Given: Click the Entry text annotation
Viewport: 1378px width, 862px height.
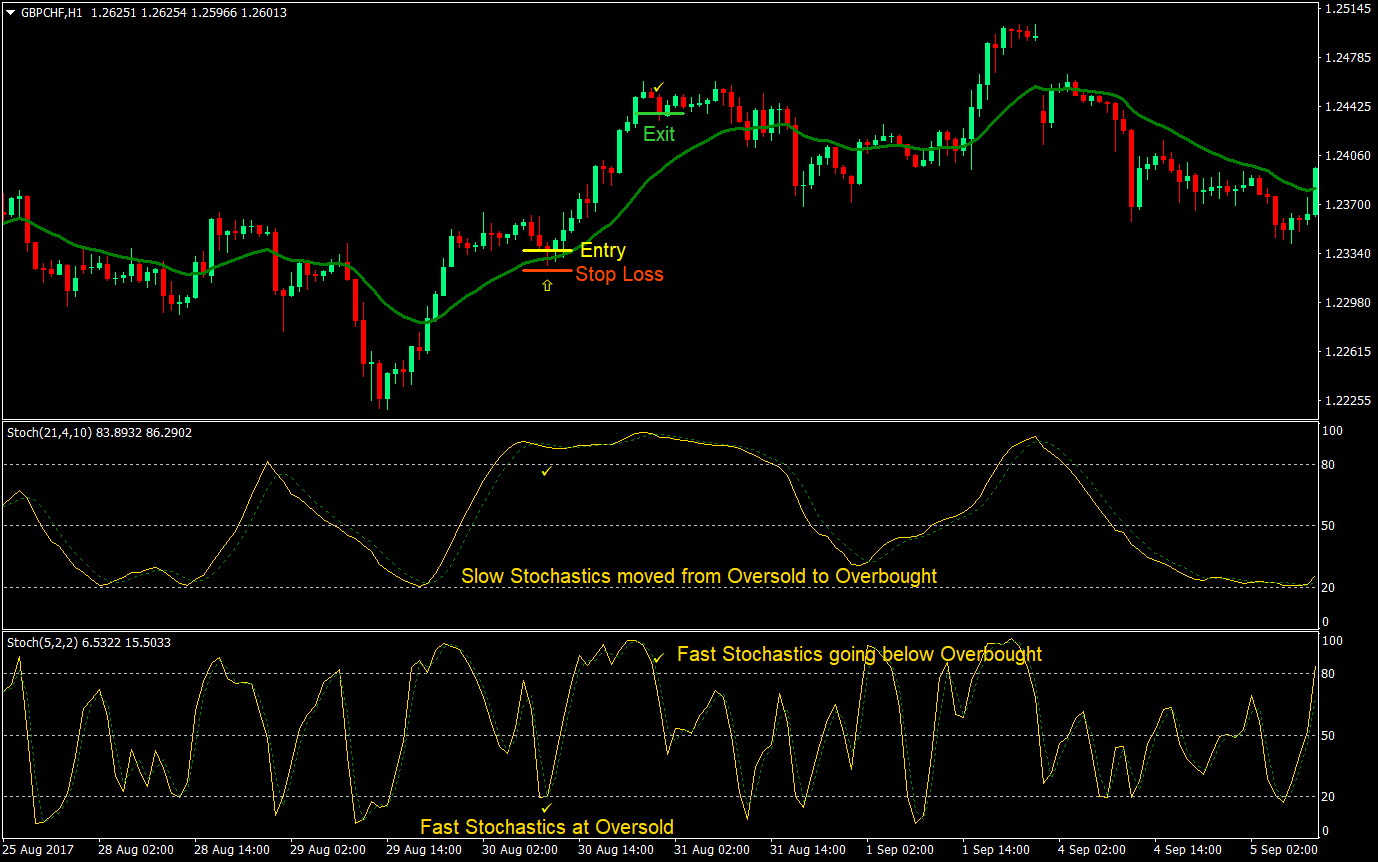Looking at the screenshot, I should 602,250.
